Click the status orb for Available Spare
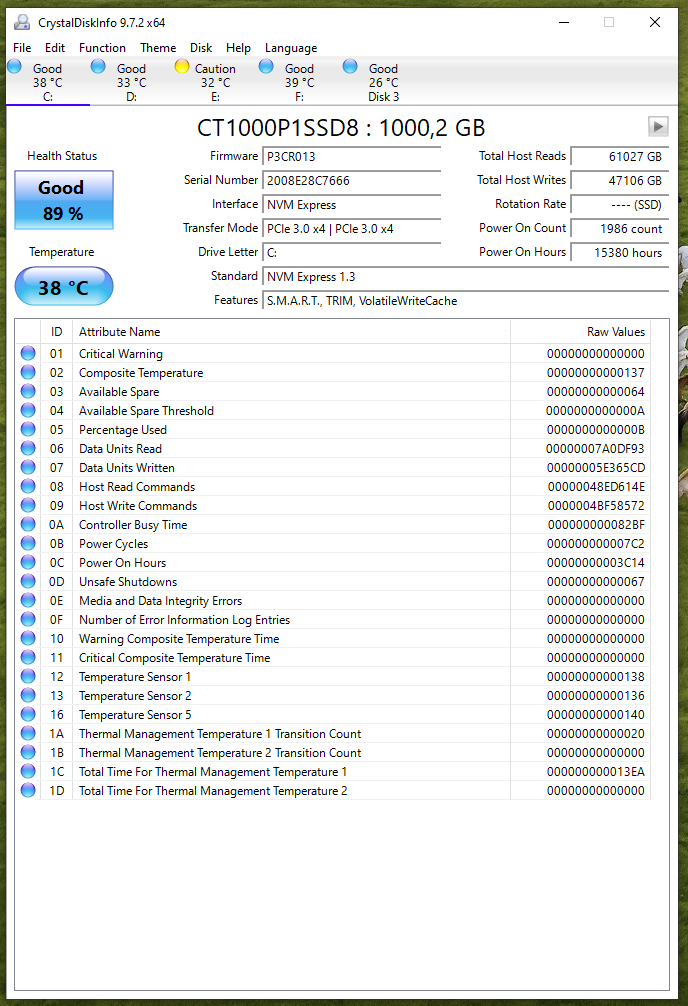 click(x=28, y=391)
